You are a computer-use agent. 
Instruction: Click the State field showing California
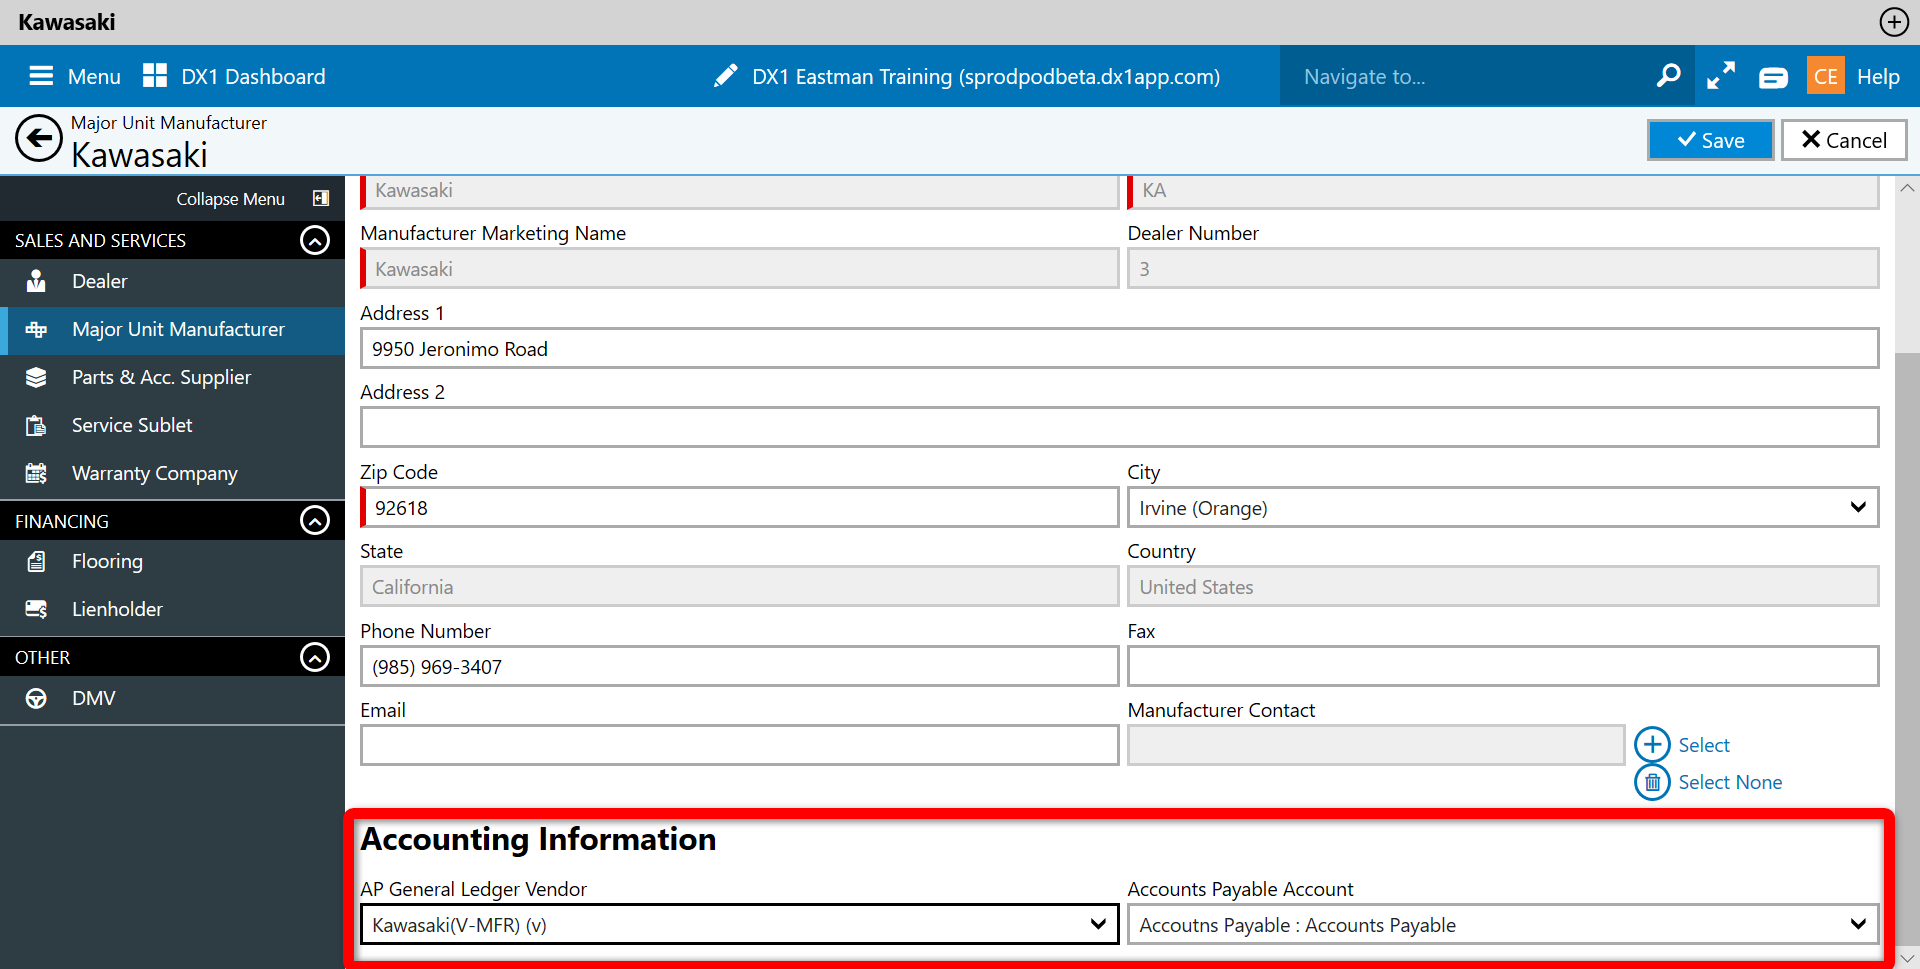coord(739,587)
